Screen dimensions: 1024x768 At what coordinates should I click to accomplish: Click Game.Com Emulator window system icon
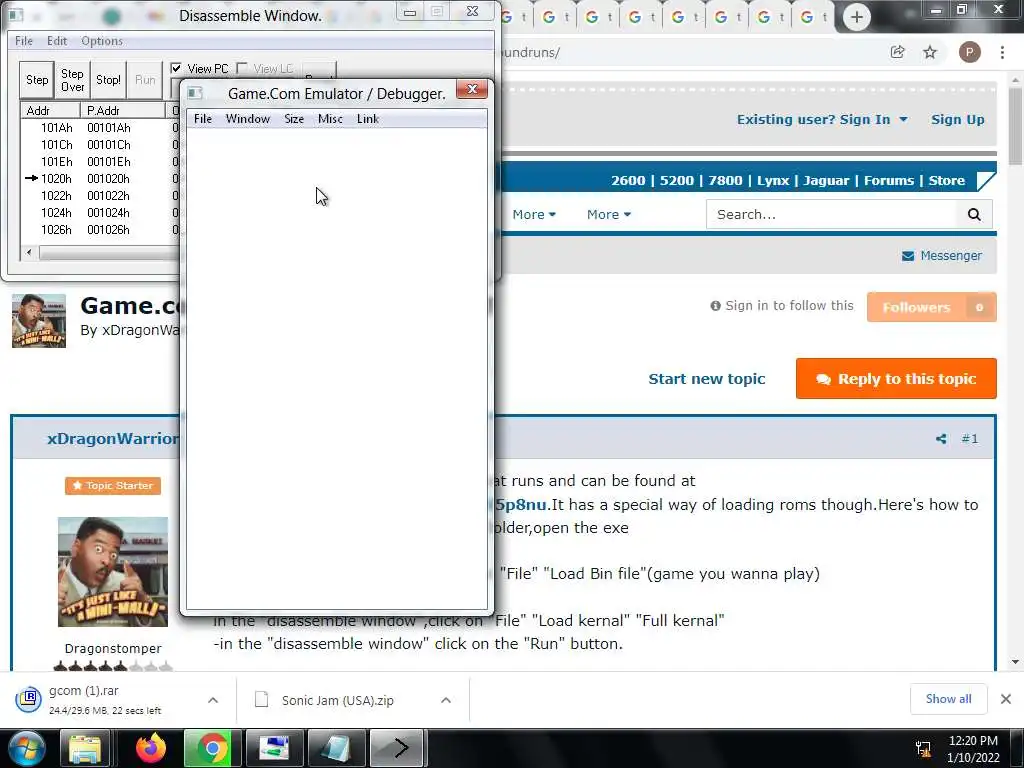point(195,93)
